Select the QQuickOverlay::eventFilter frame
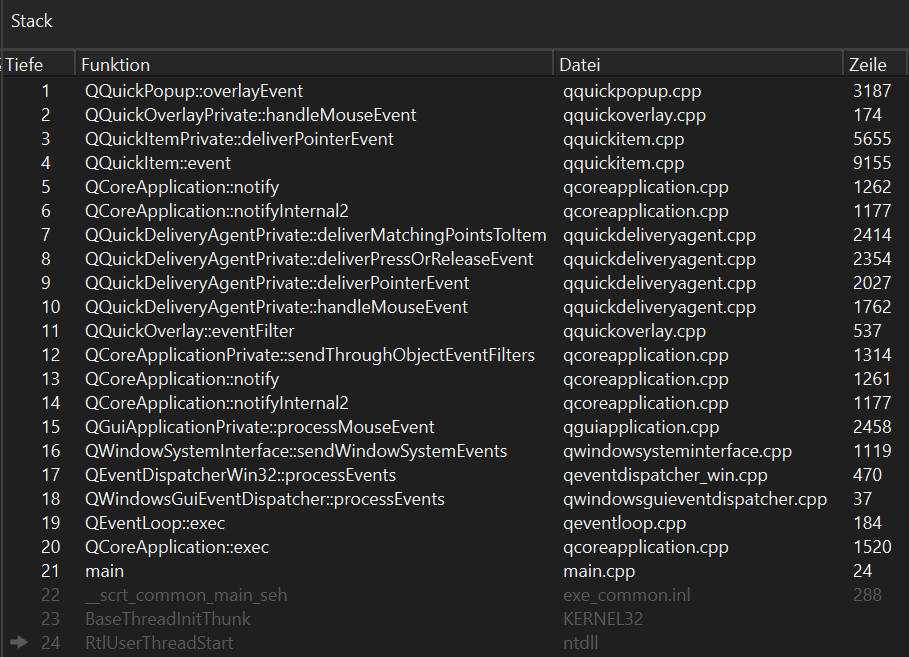The width and height of the screenshot is (909, 657). coord(454,331)
